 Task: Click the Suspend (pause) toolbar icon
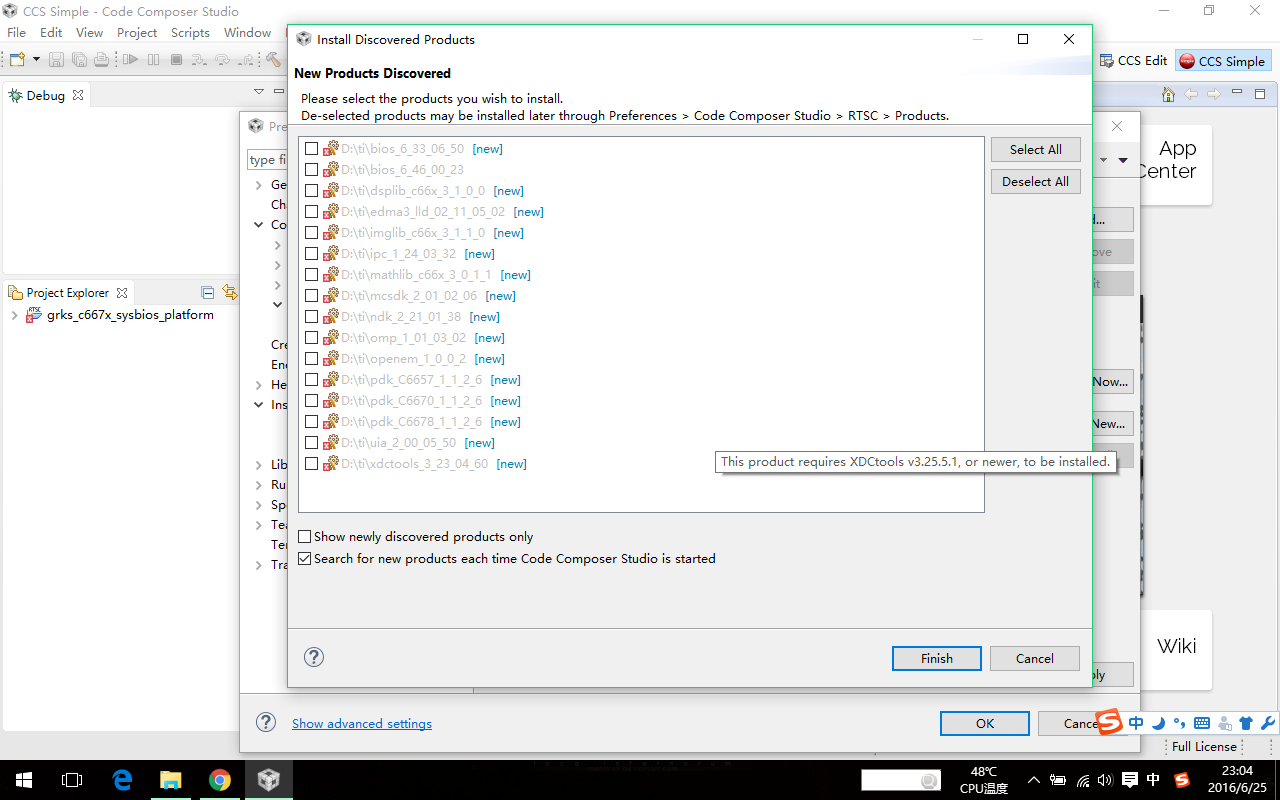coord(153,60)
